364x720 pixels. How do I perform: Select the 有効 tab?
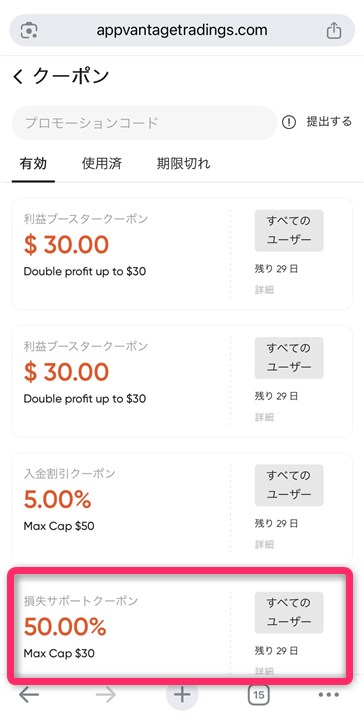click(x=33, y=163)
